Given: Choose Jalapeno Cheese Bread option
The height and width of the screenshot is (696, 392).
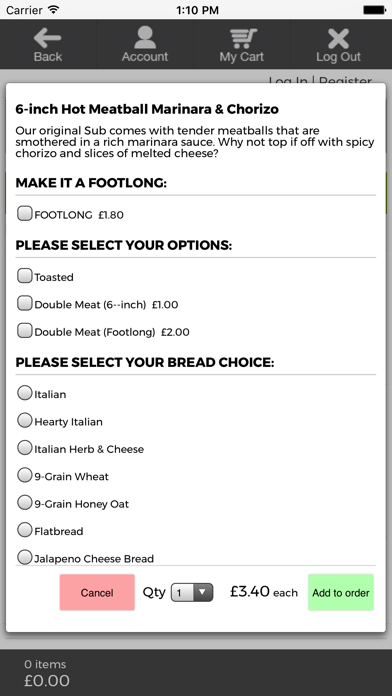Looking at the screenshot, I should 24,557.
